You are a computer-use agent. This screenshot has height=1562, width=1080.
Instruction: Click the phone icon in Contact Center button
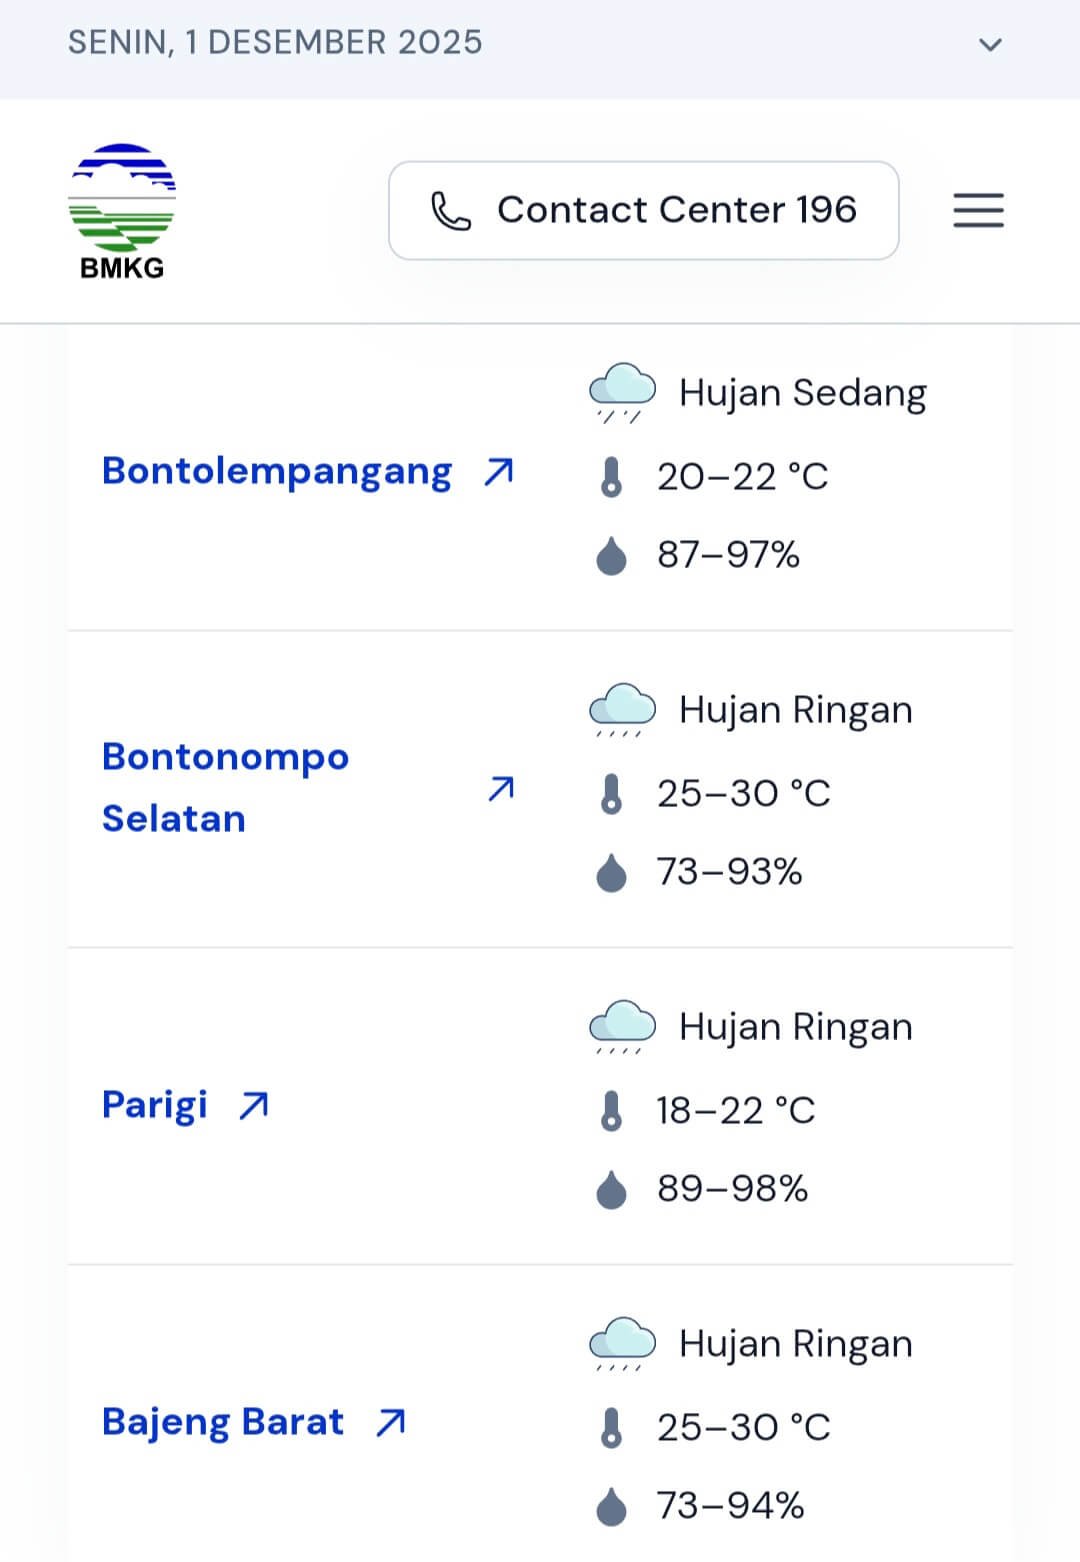[x=450, y=211]
